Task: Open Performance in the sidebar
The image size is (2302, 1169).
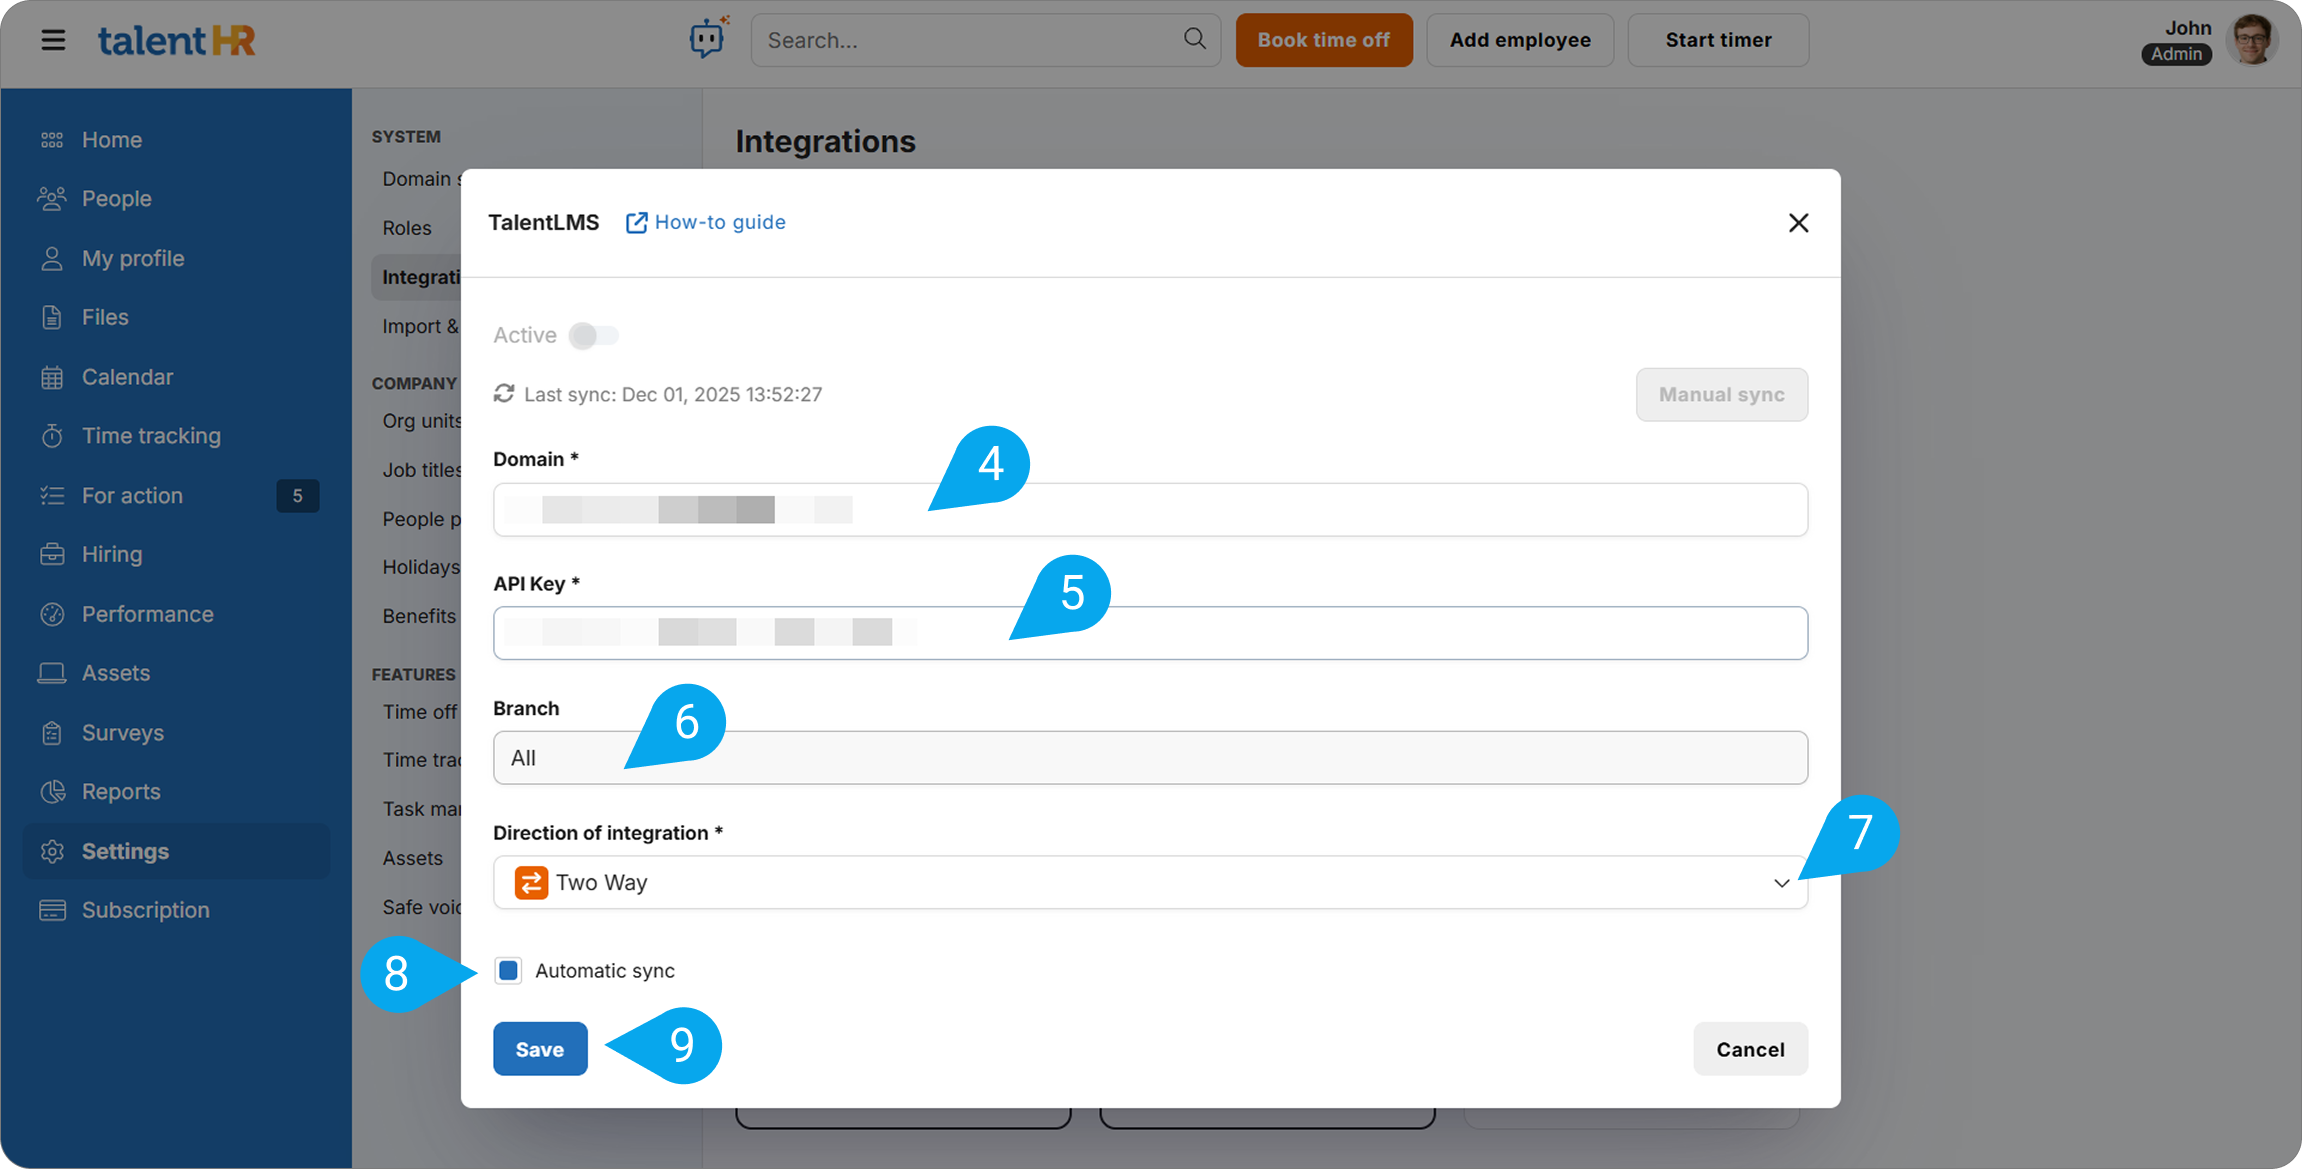Action: pyautogui.click(x=147, y=614)
